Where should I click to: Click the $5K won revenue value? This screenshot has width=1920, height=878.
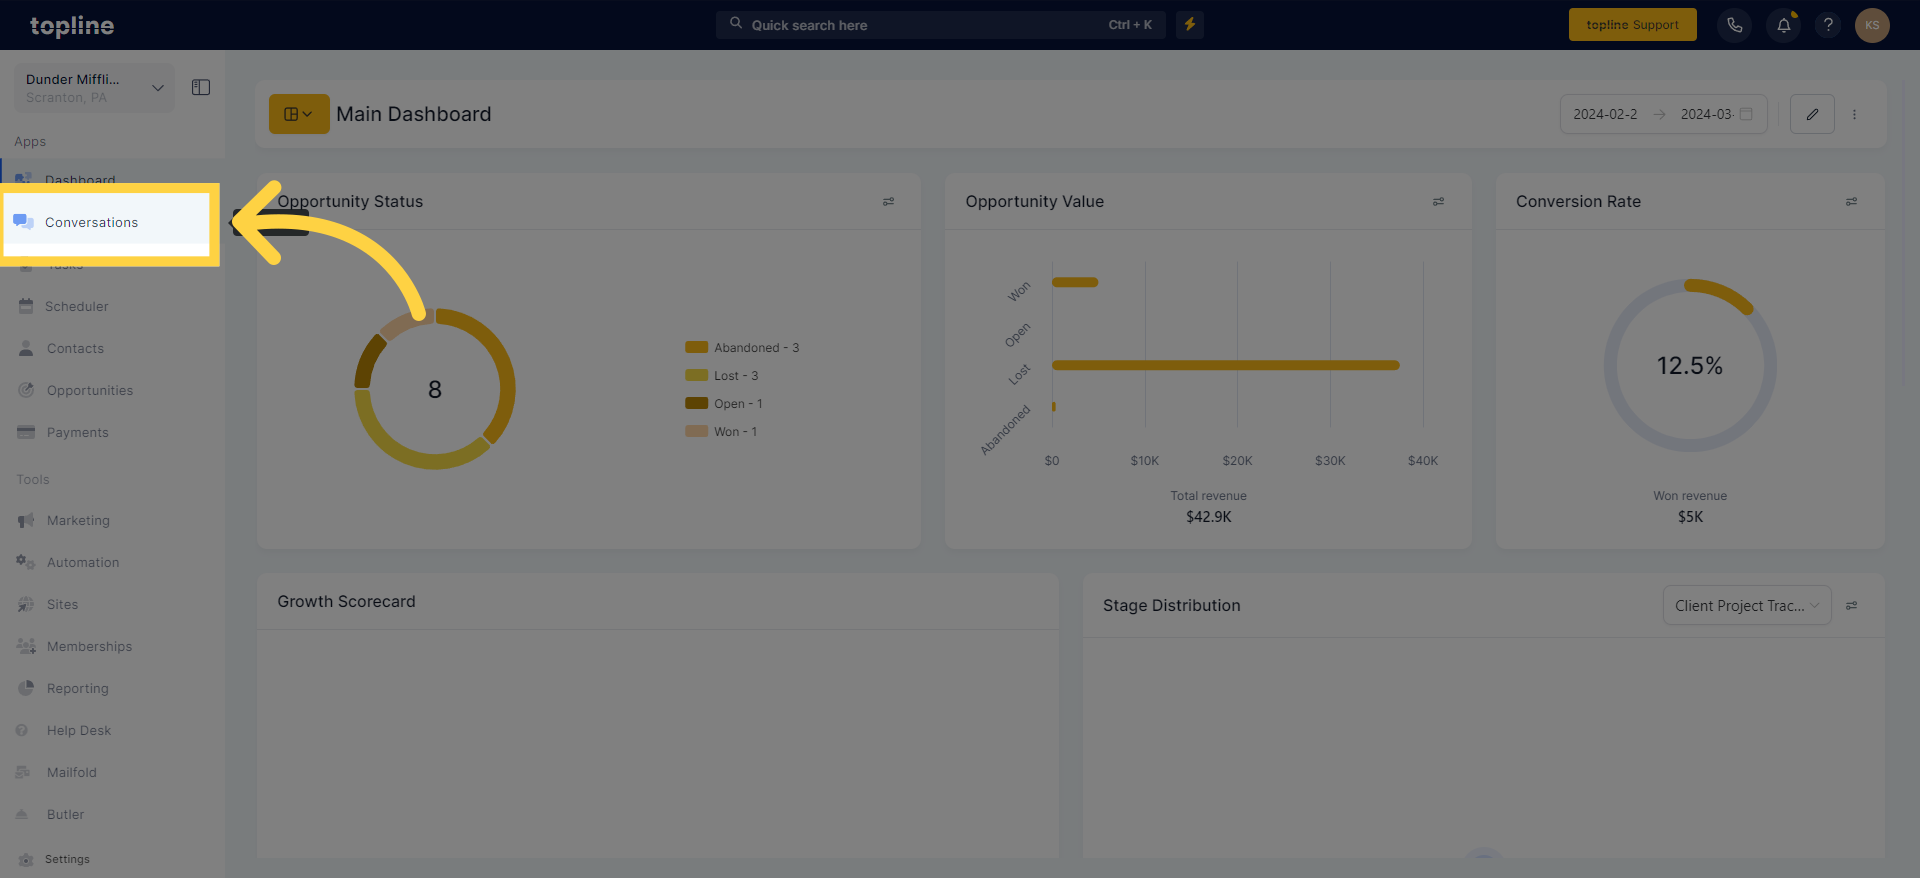pyautogui.click(x=1690, y=517)
